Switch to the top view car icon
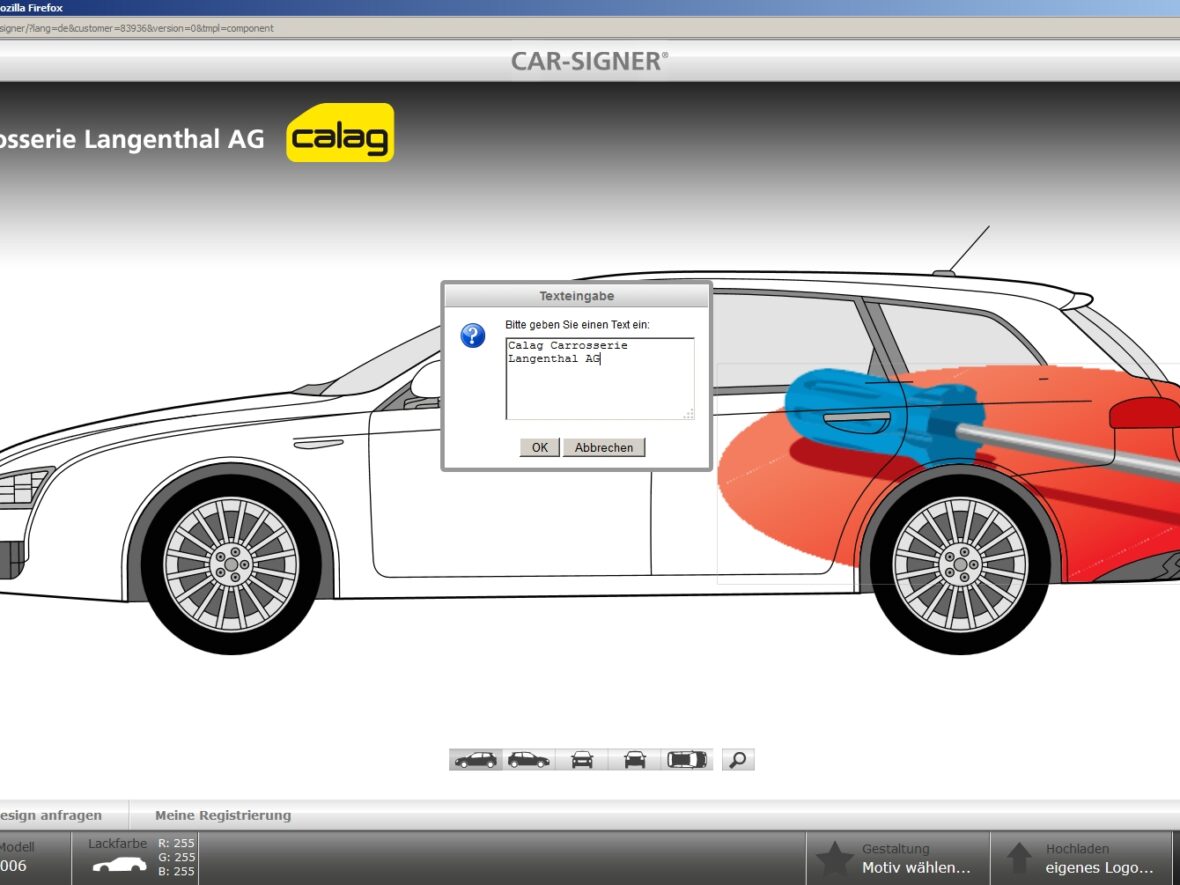Image resolution: width=1180 pixels, height=885 pixels. pyautogui.click(x=687, y=760)
